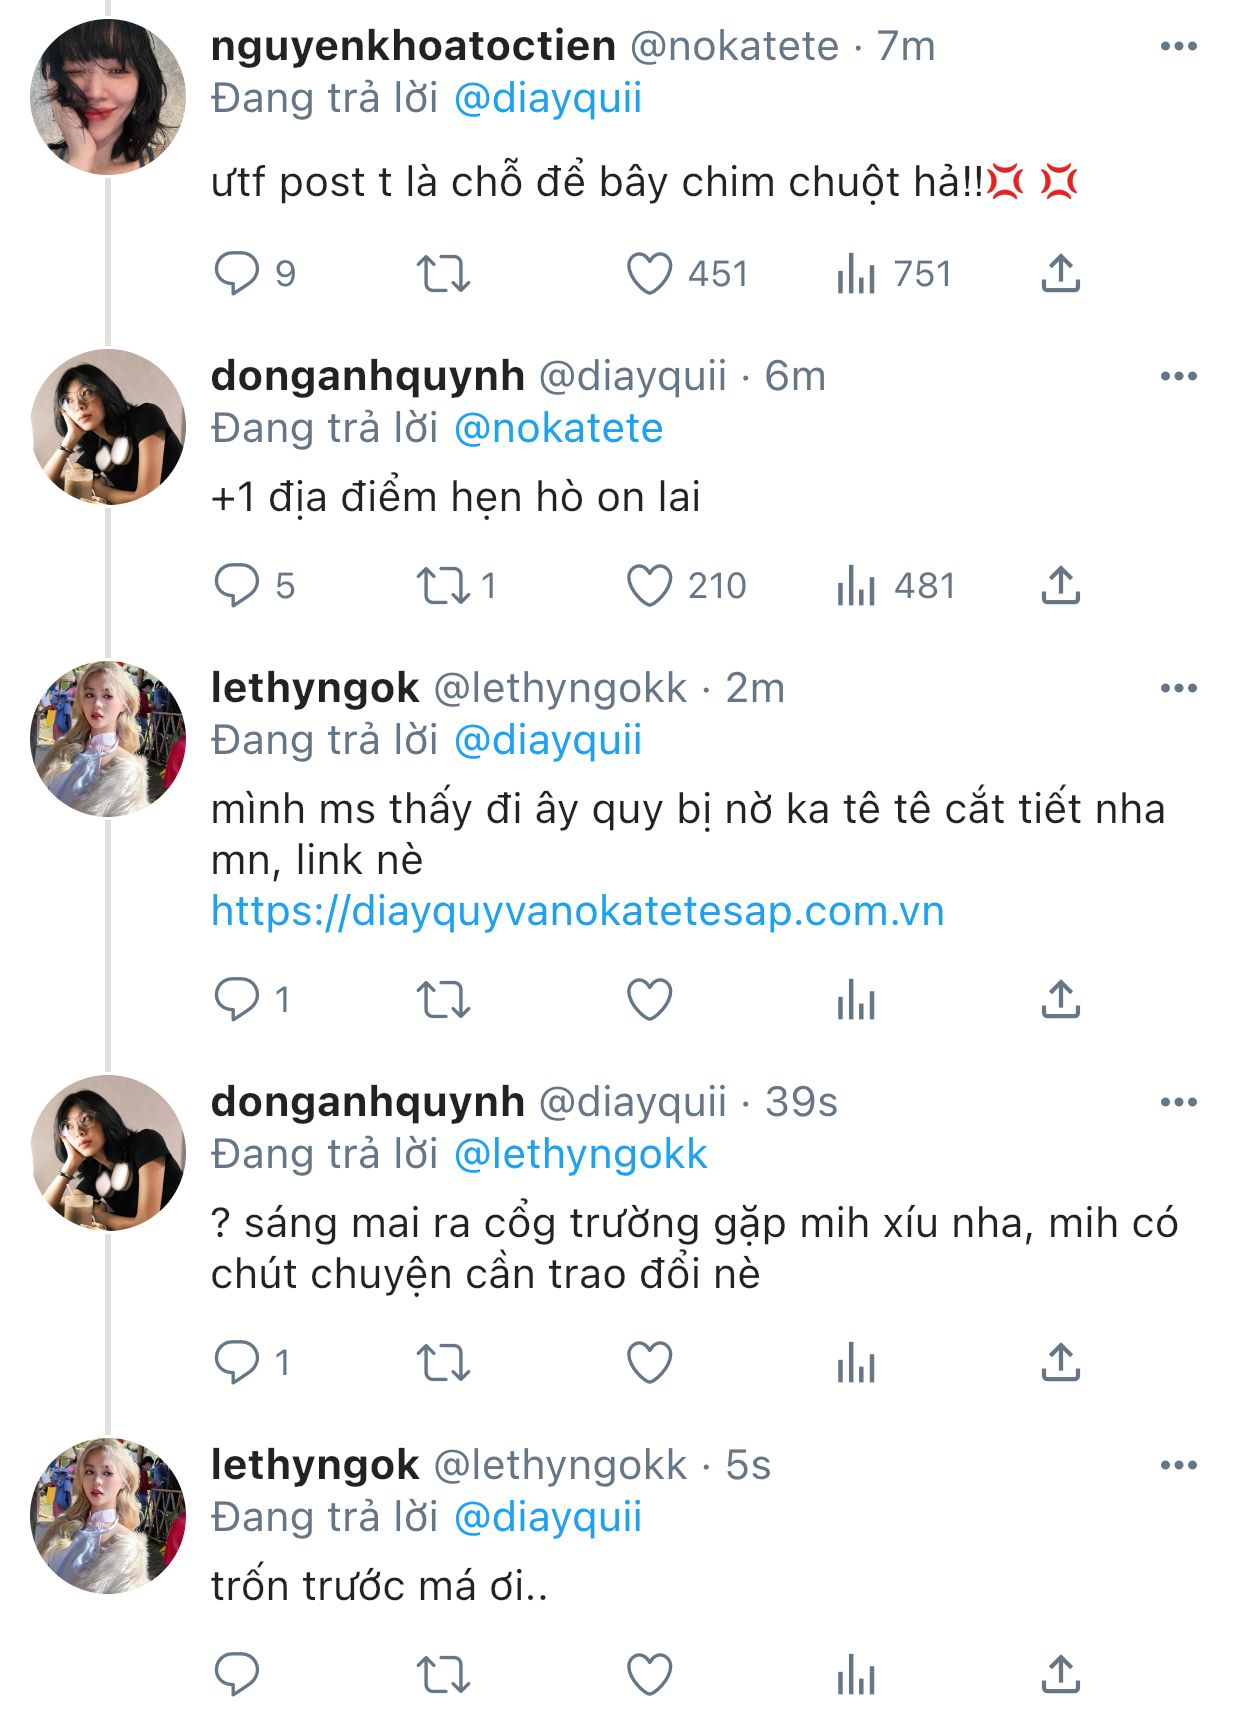The image size is (1242, 1717).
Task: Open lethyngok's avatar on the 5s tweet
Action: (x=108, y=1515)
